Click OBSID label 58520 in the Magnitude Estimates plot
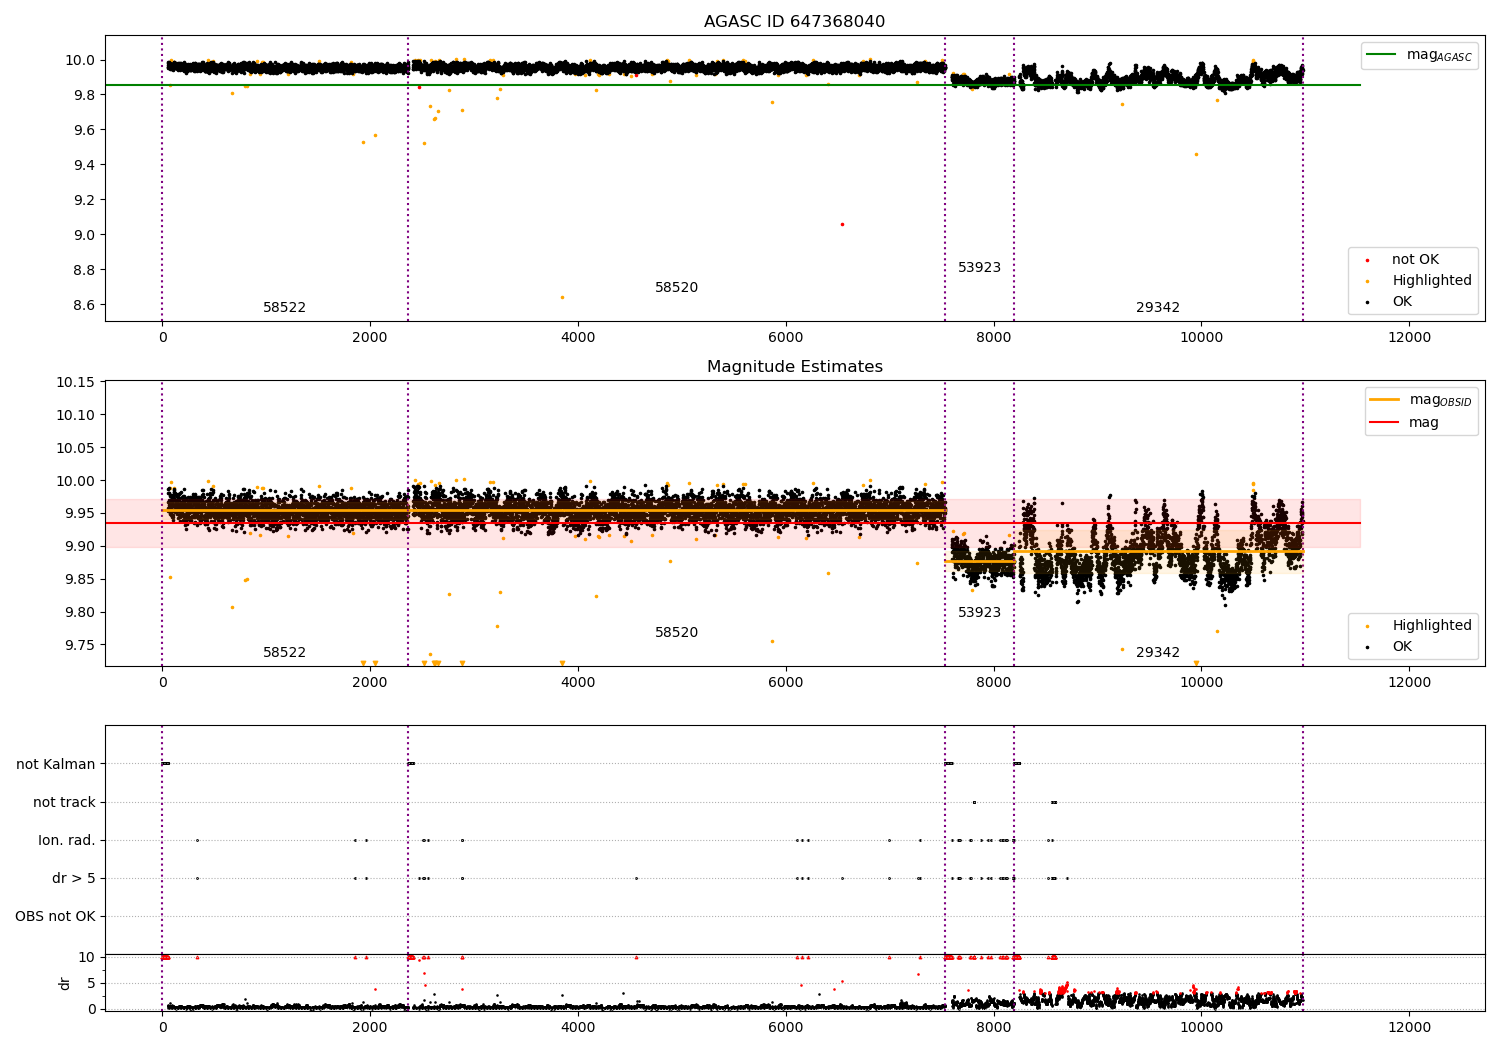1500x1050 pixels. click(676, 633)
